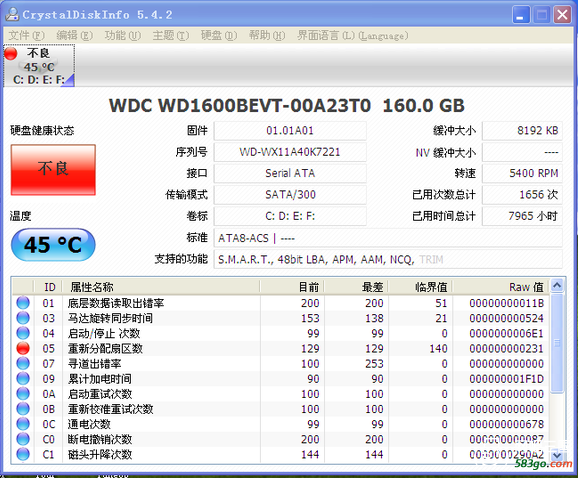Click the blue status icon for row 0A
Screen dimensions: 578x479
coord(23,393)
